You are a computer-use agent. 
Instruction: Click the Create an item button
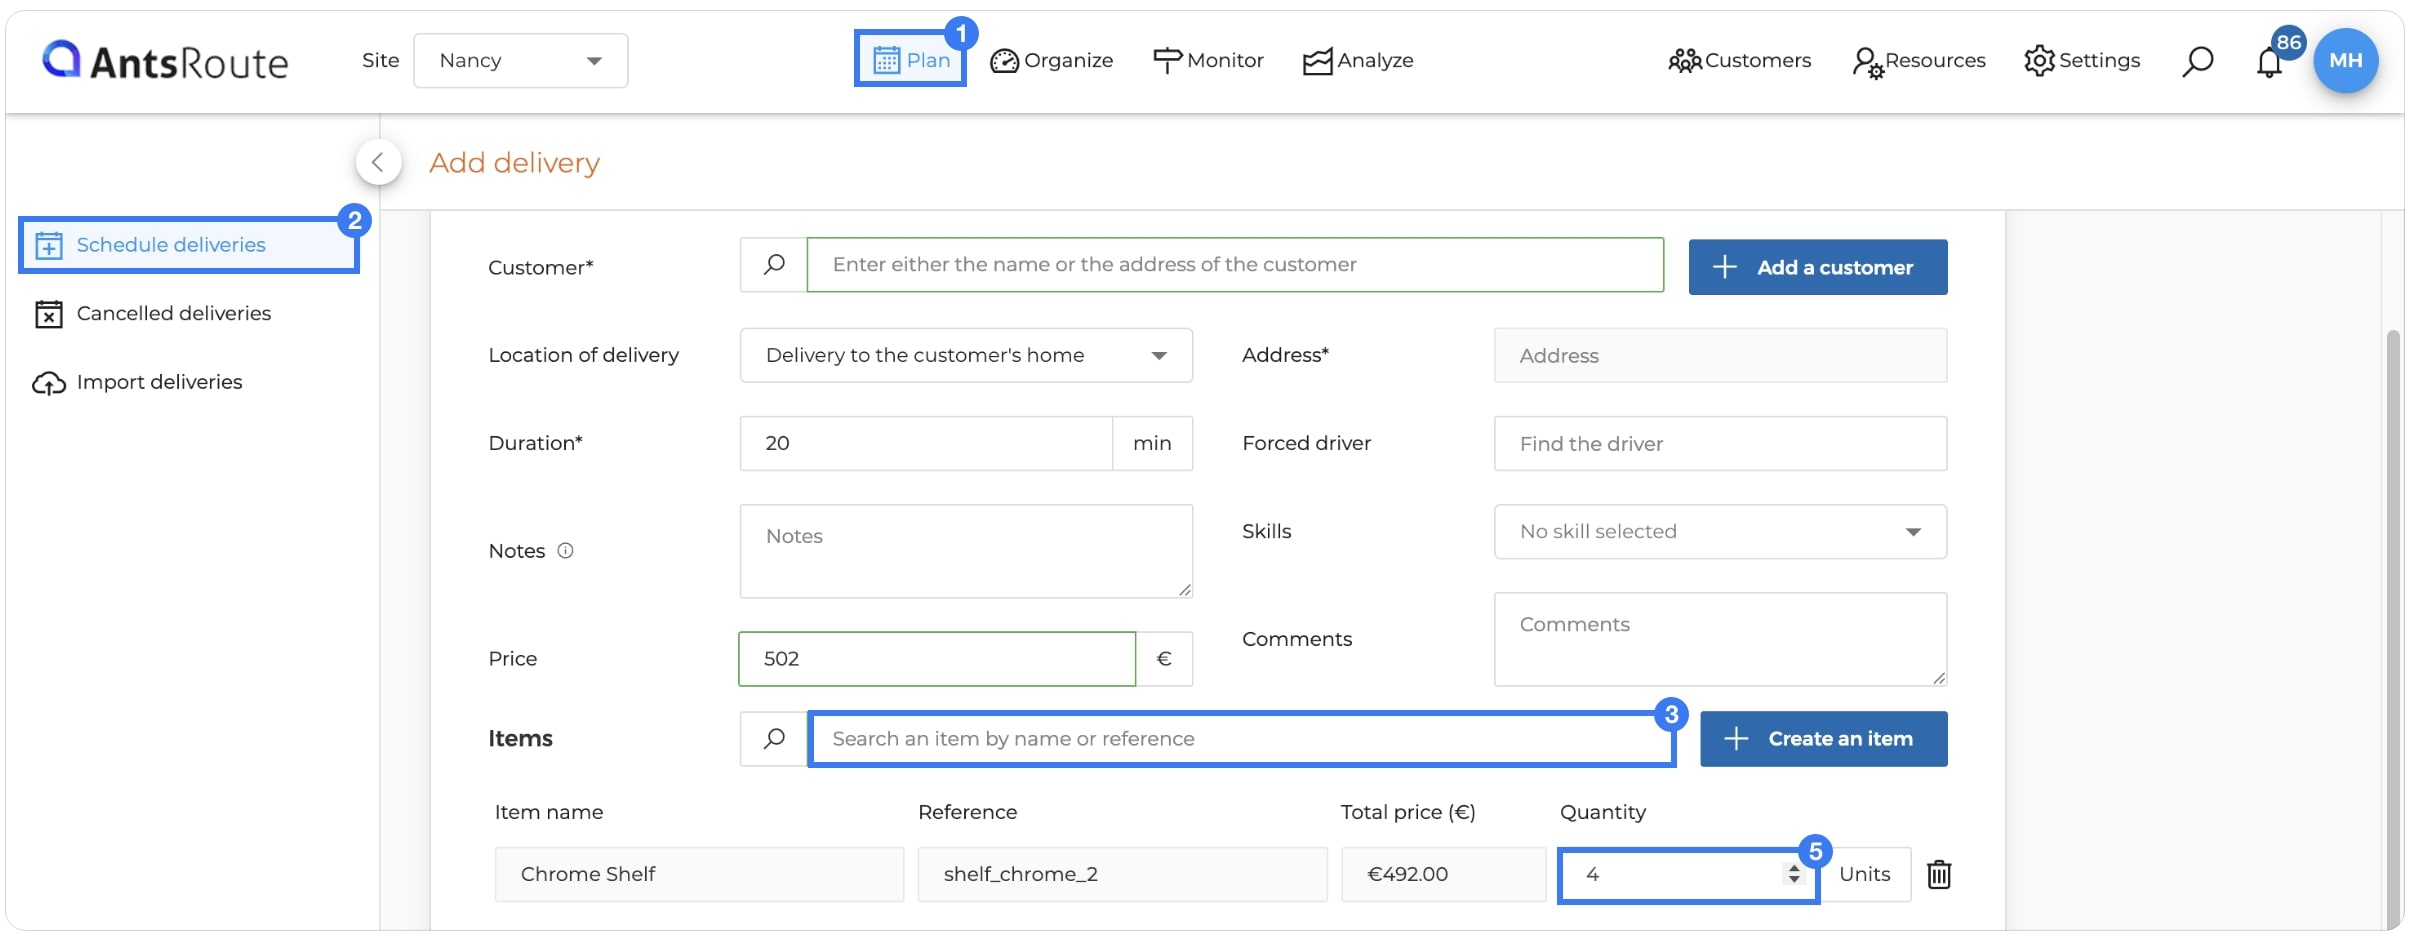coord(1824,739)
